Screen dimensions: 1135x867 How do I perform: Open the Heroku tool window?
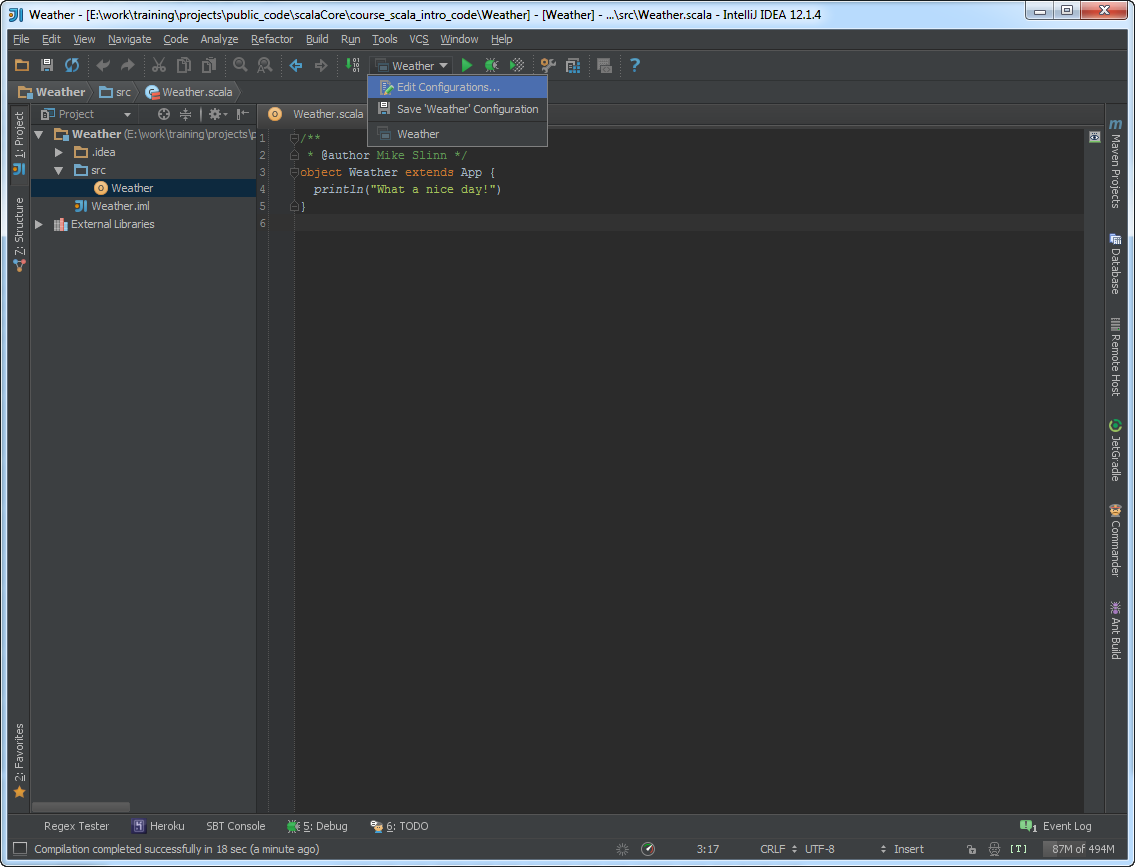point(159,826)
